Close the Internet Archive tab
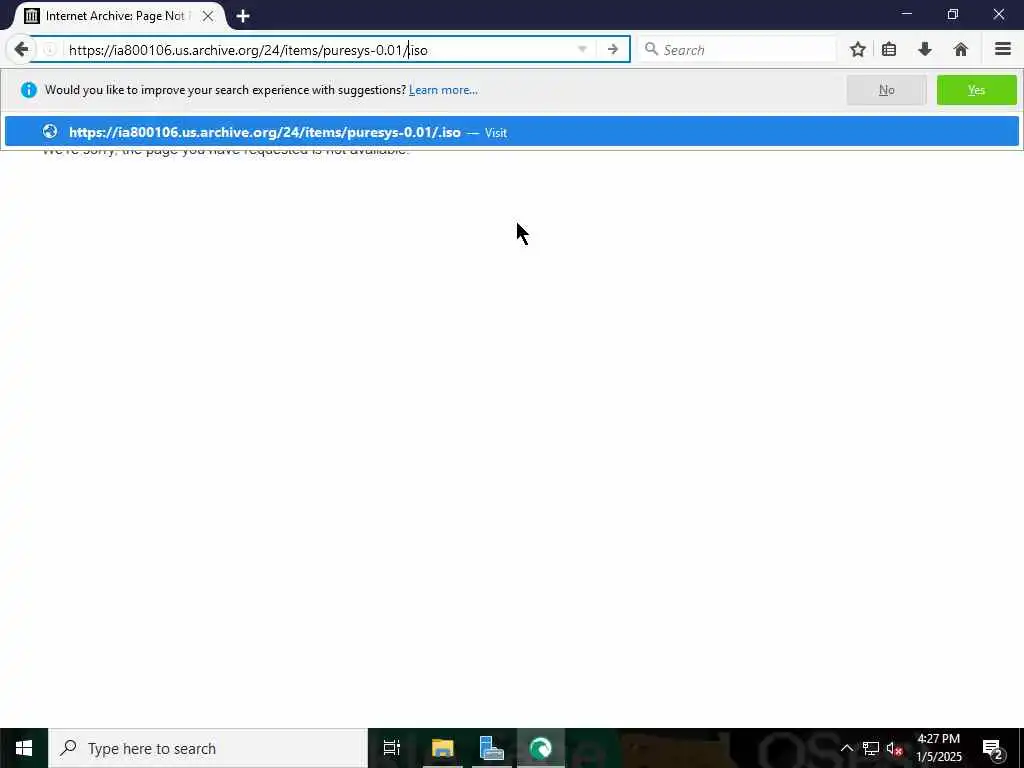This screenshot has height=768, width=1024. (208, 16)
